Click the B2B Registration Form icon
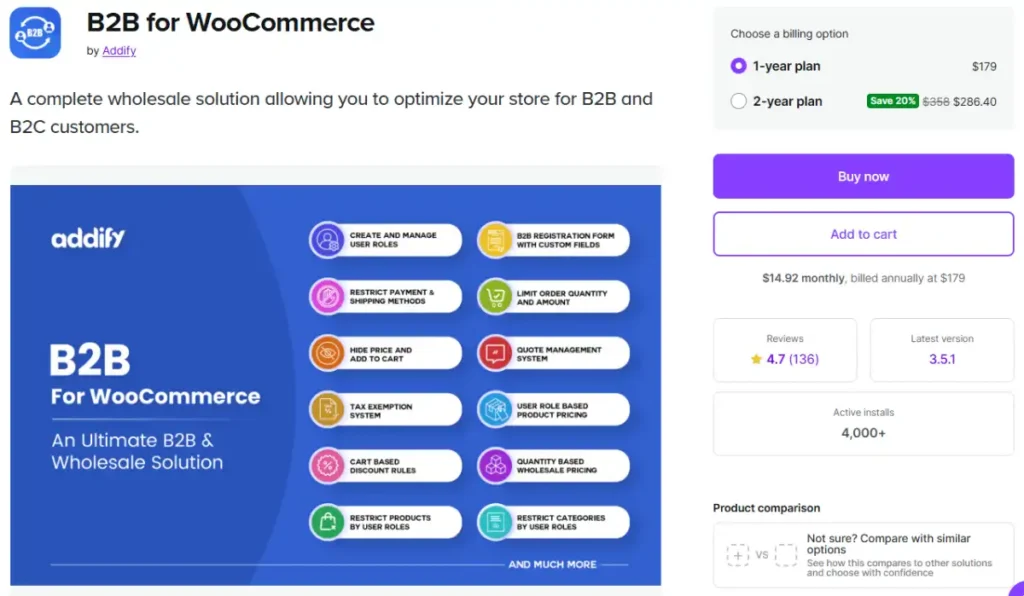 coord(494,240)
